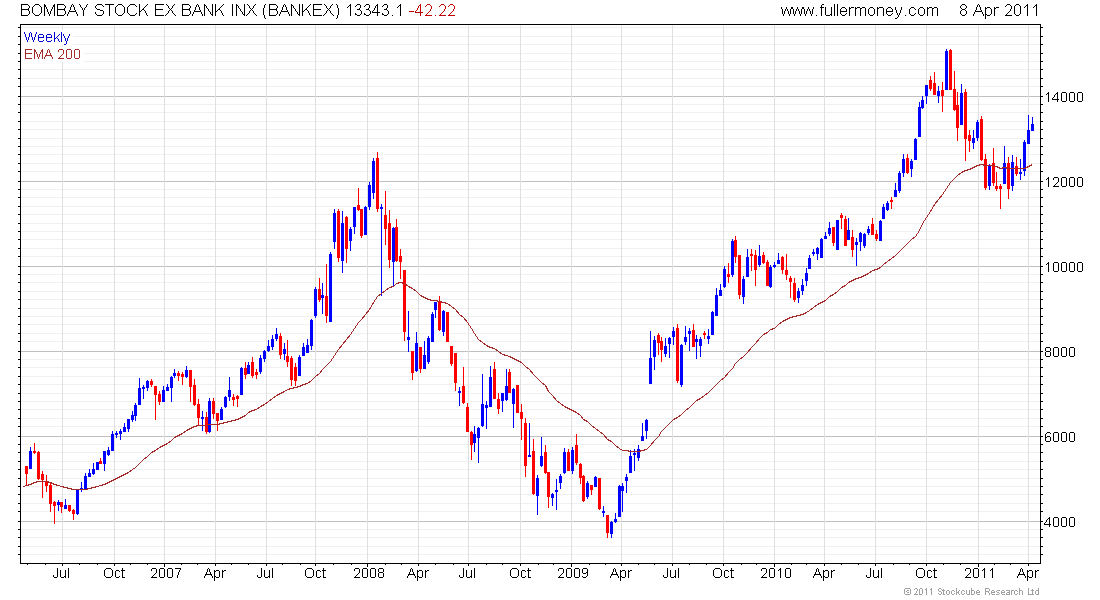Click the red change value -42.22

click(x=432, y=11)
